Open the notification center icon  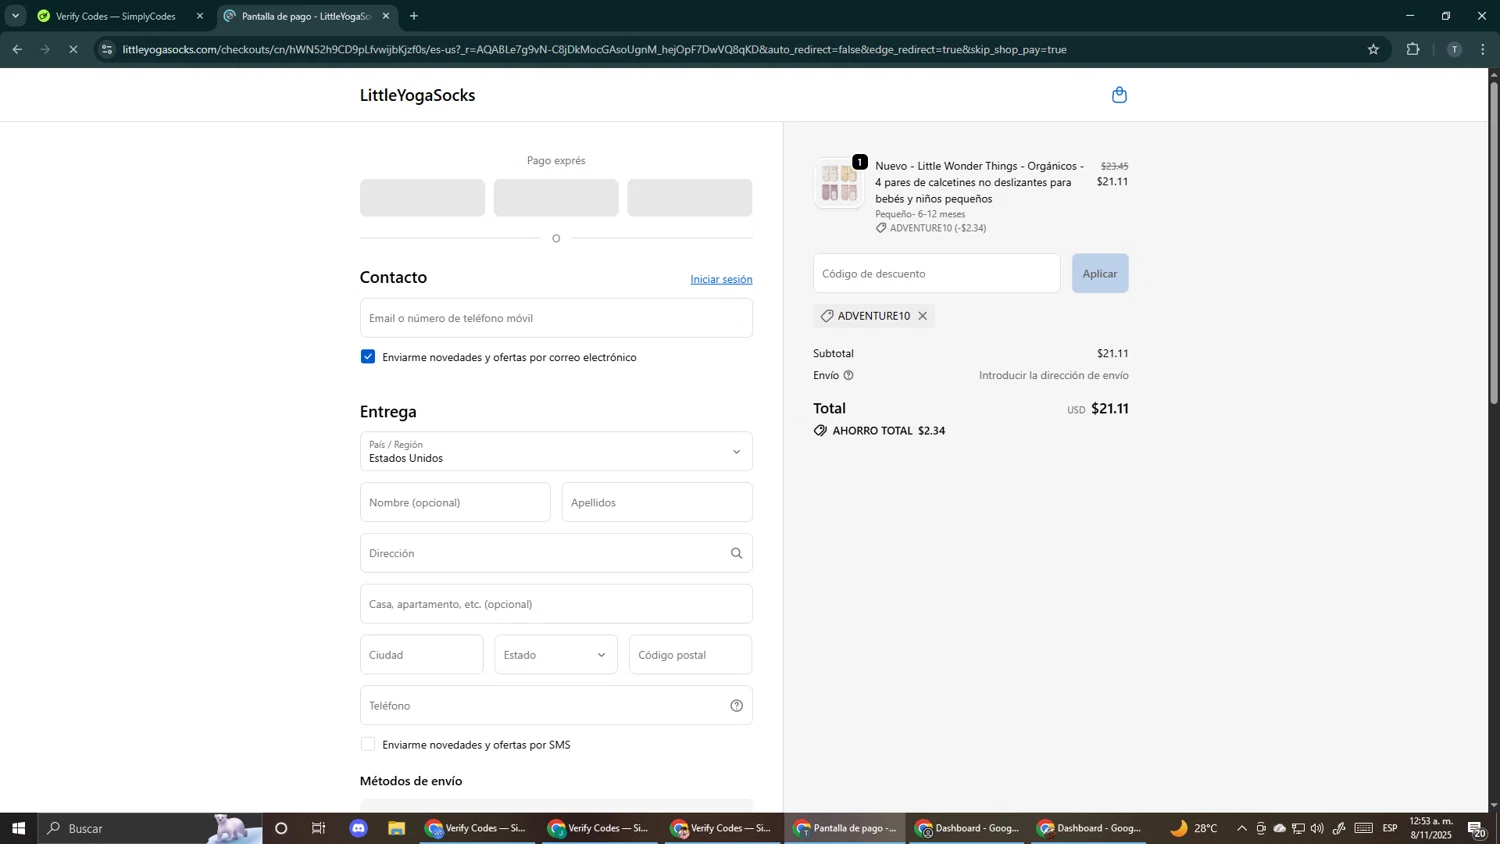pos(1476,828)
